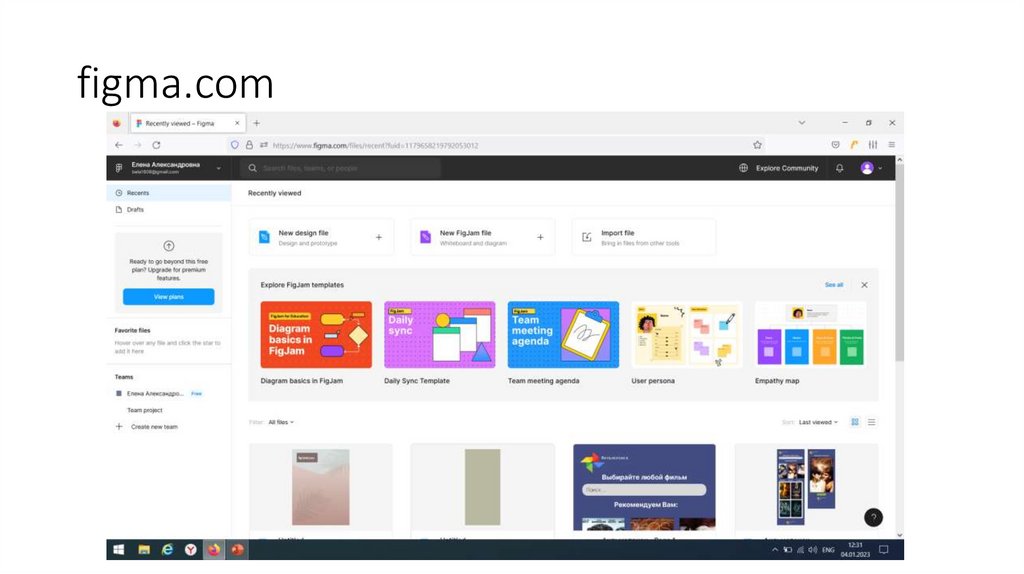
Task: Open the taskbar action center icon
Action: point(884,550)
